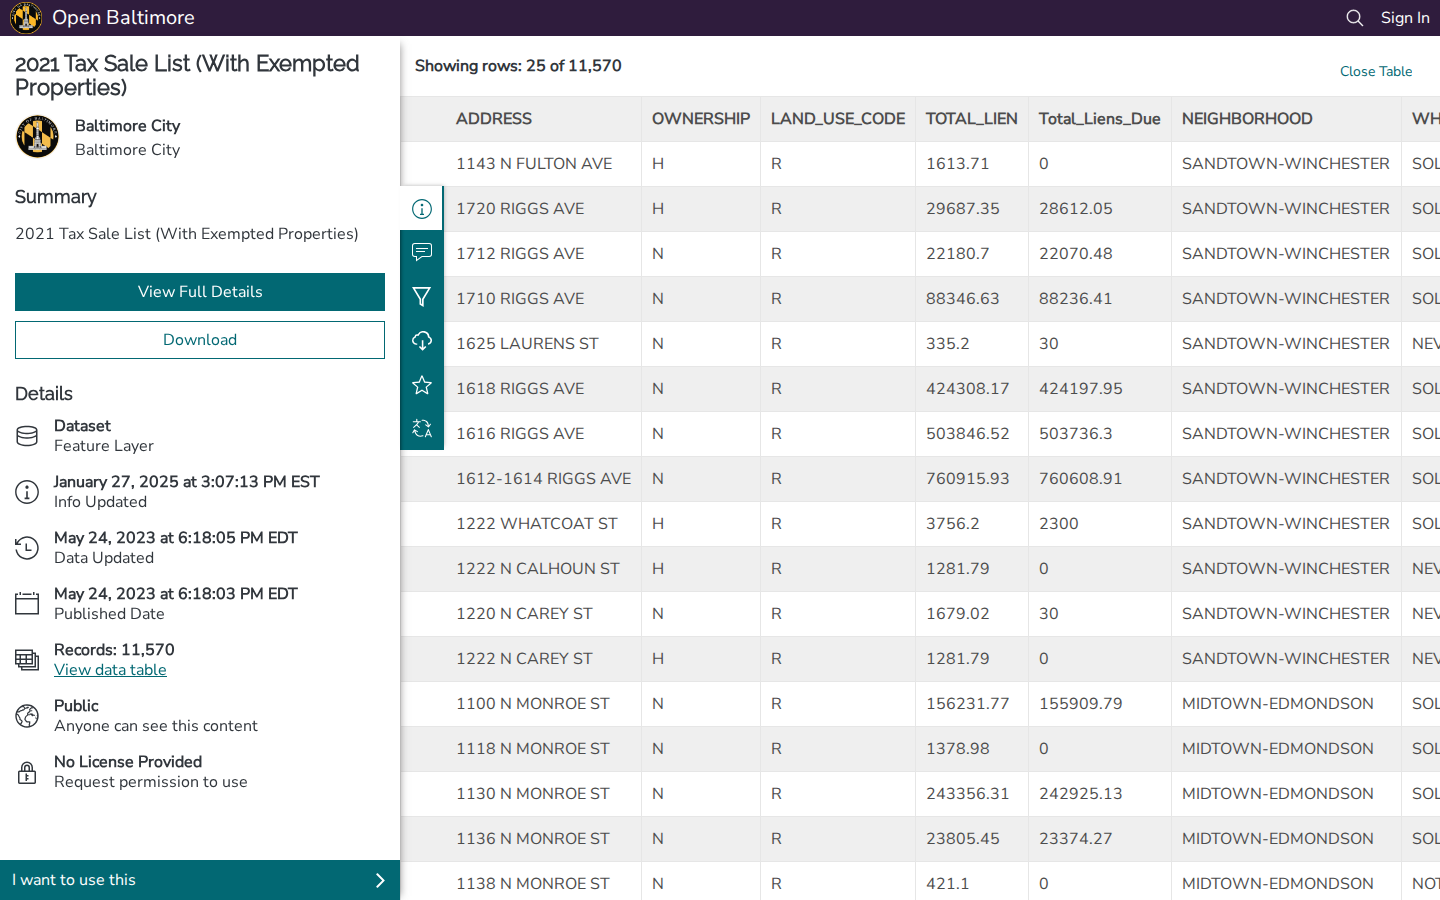Click the Records: 11,570 text
The width and height of the screenshot is (1440, 900).
114,650
